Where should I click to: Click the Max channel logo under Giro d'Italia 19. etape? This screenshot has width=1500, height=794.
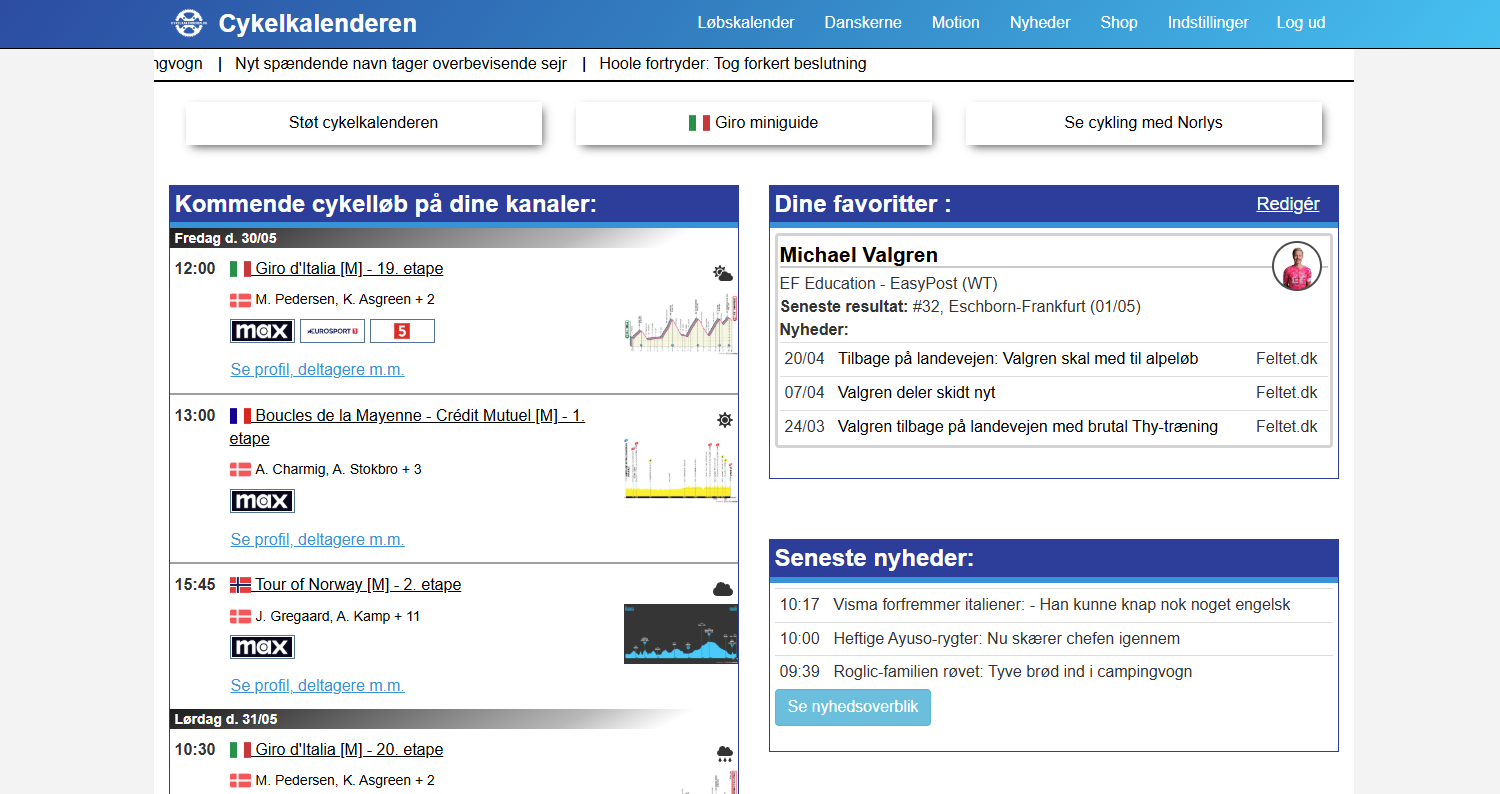tap(262, 331)
